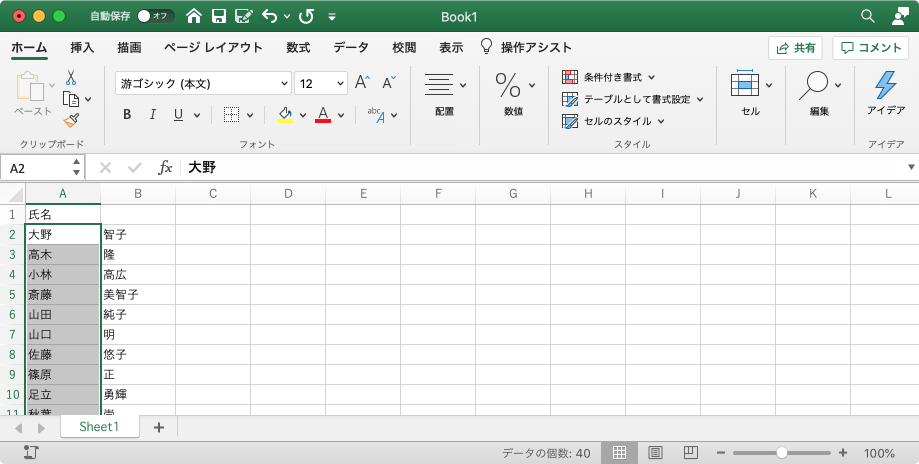Viewport: 919px width, 464px height.
Task: Click the Name Box showing A2
Action: [36, 168]
